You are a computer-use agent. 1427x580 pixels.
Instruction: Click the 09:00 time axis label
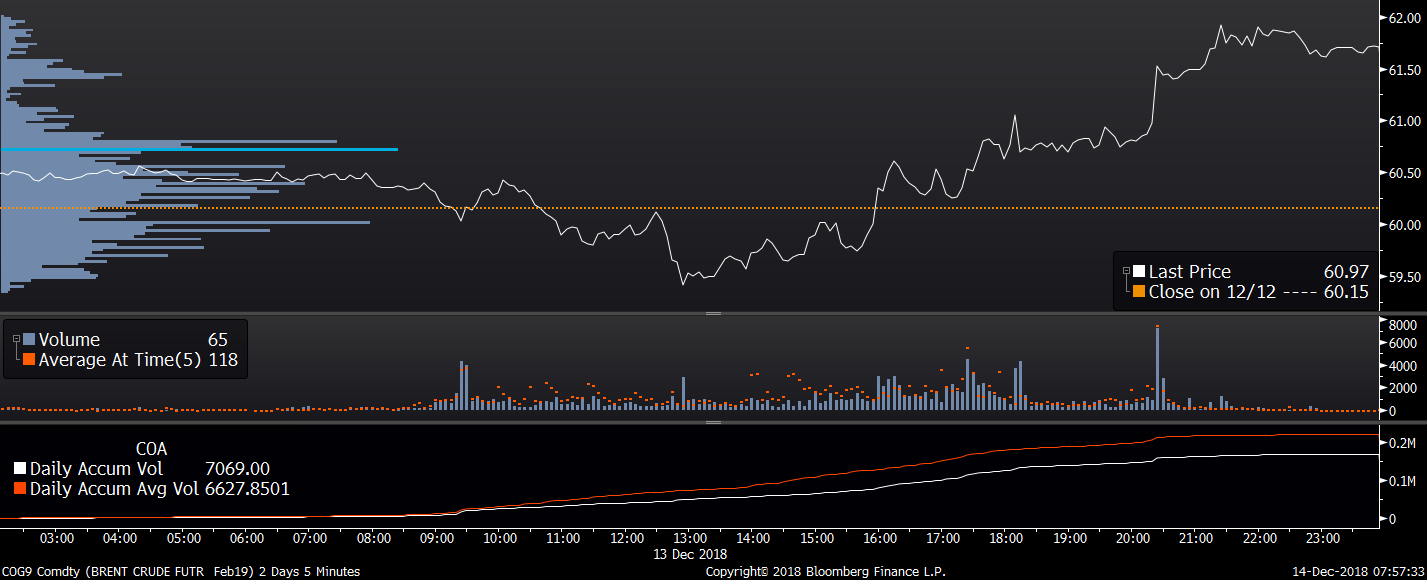tap(437, 538)
